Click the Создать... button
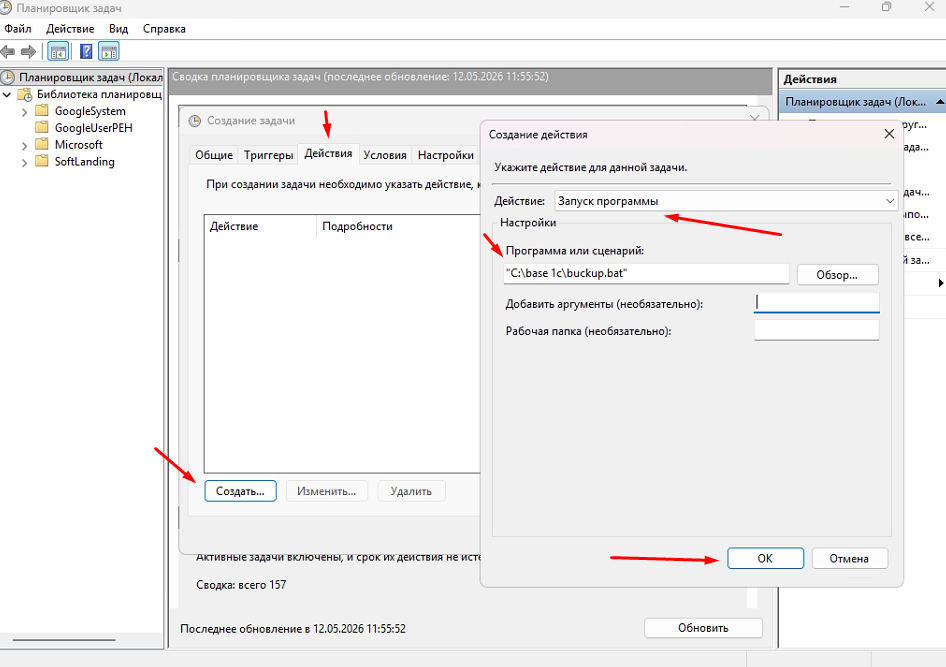Image resolution: width=946 pixels, height=667 pixels. (x=240, y=491)
